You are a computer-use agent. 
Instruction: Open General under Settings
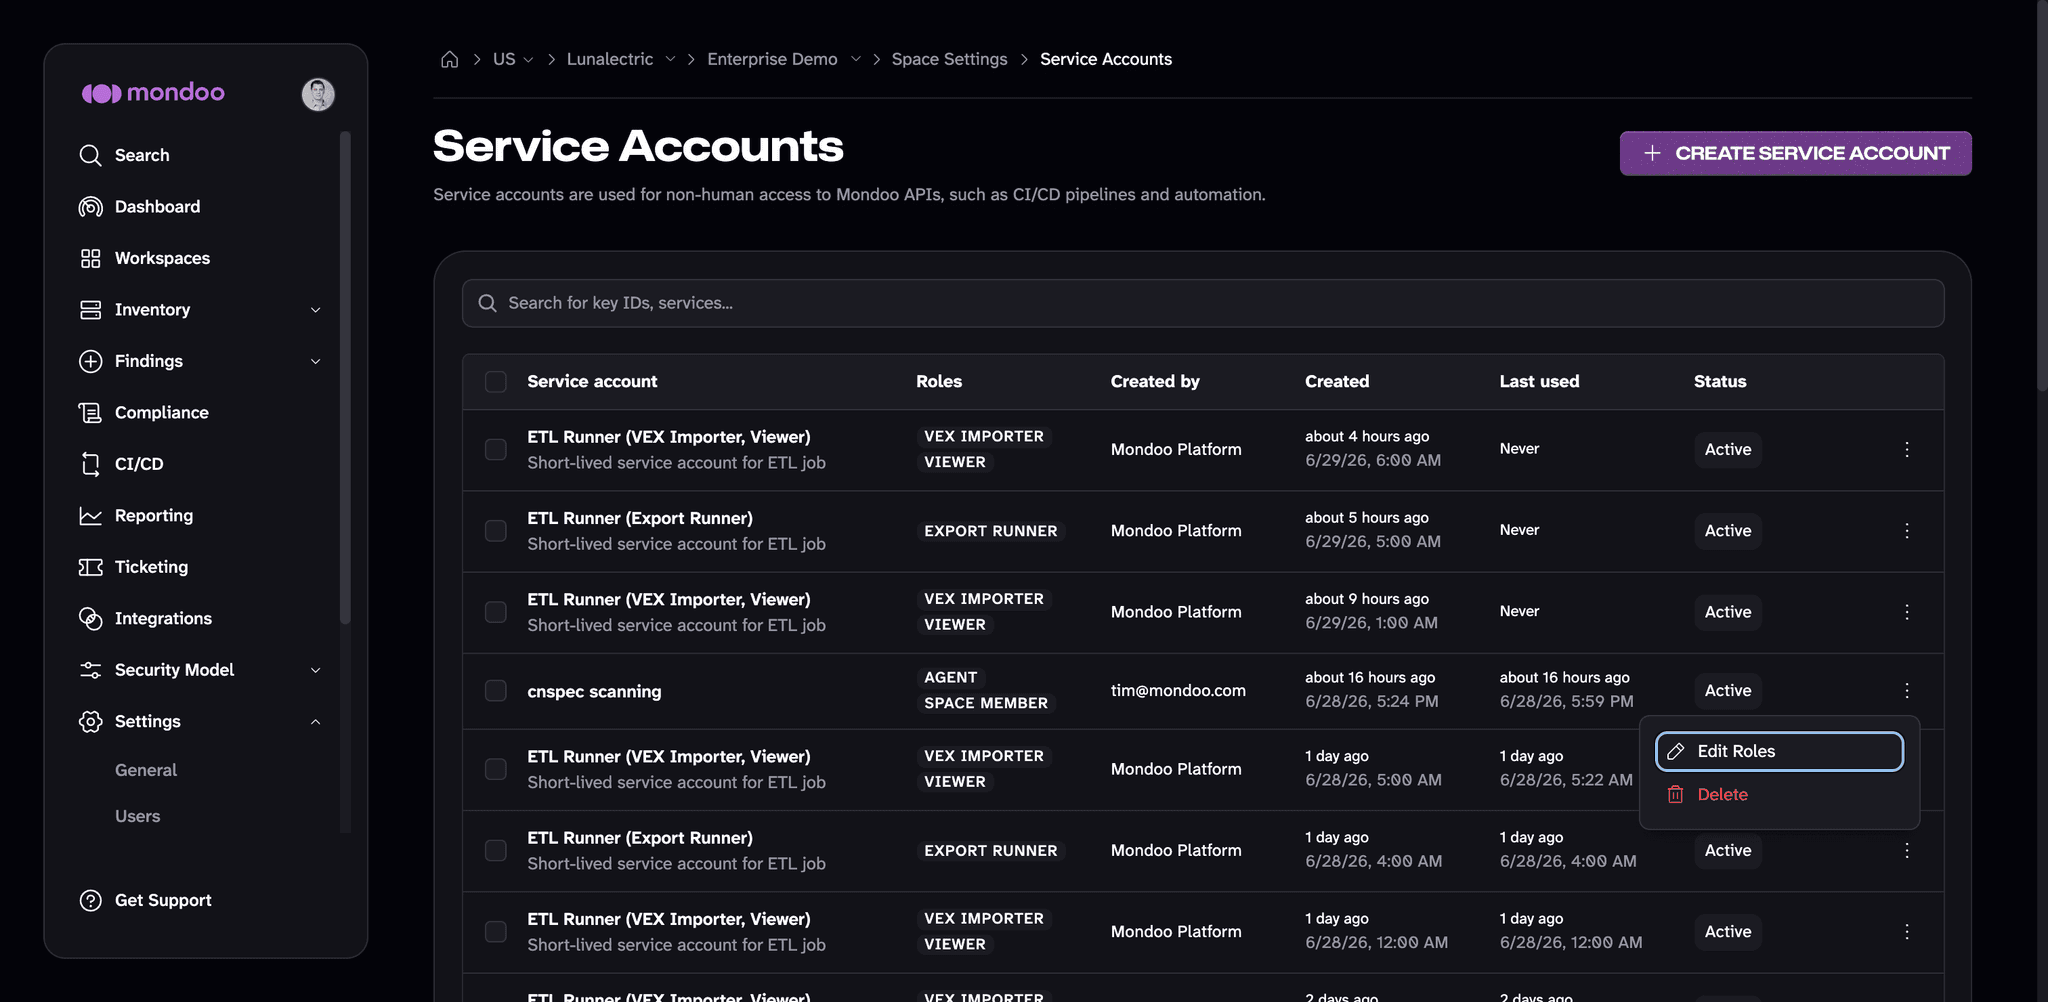click(146, 770)
